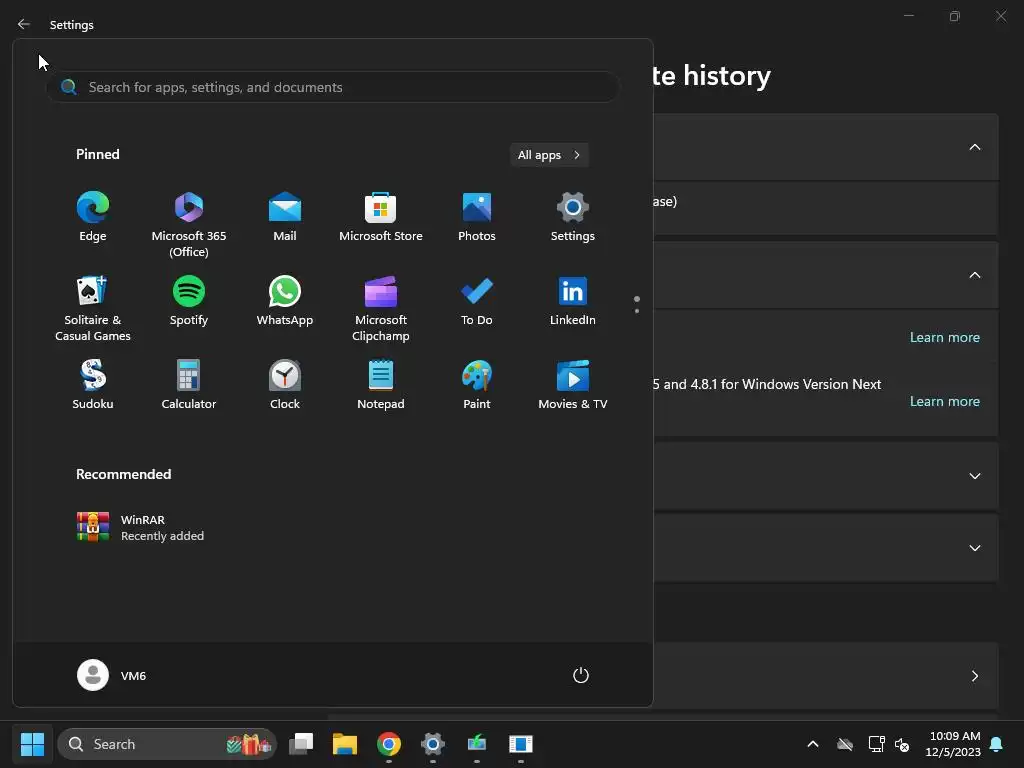
Task: Collapse the first update history section
Action: (974, 147)
